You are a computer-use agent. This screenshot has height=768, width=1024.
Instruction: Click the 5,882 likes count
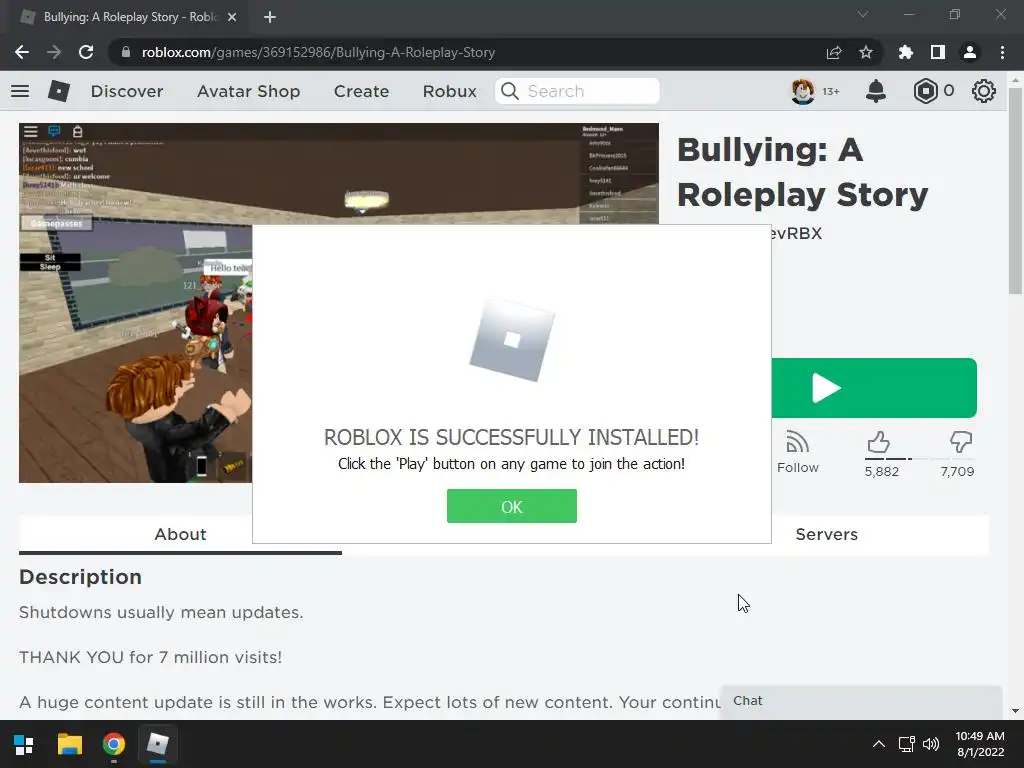(881, 472)
